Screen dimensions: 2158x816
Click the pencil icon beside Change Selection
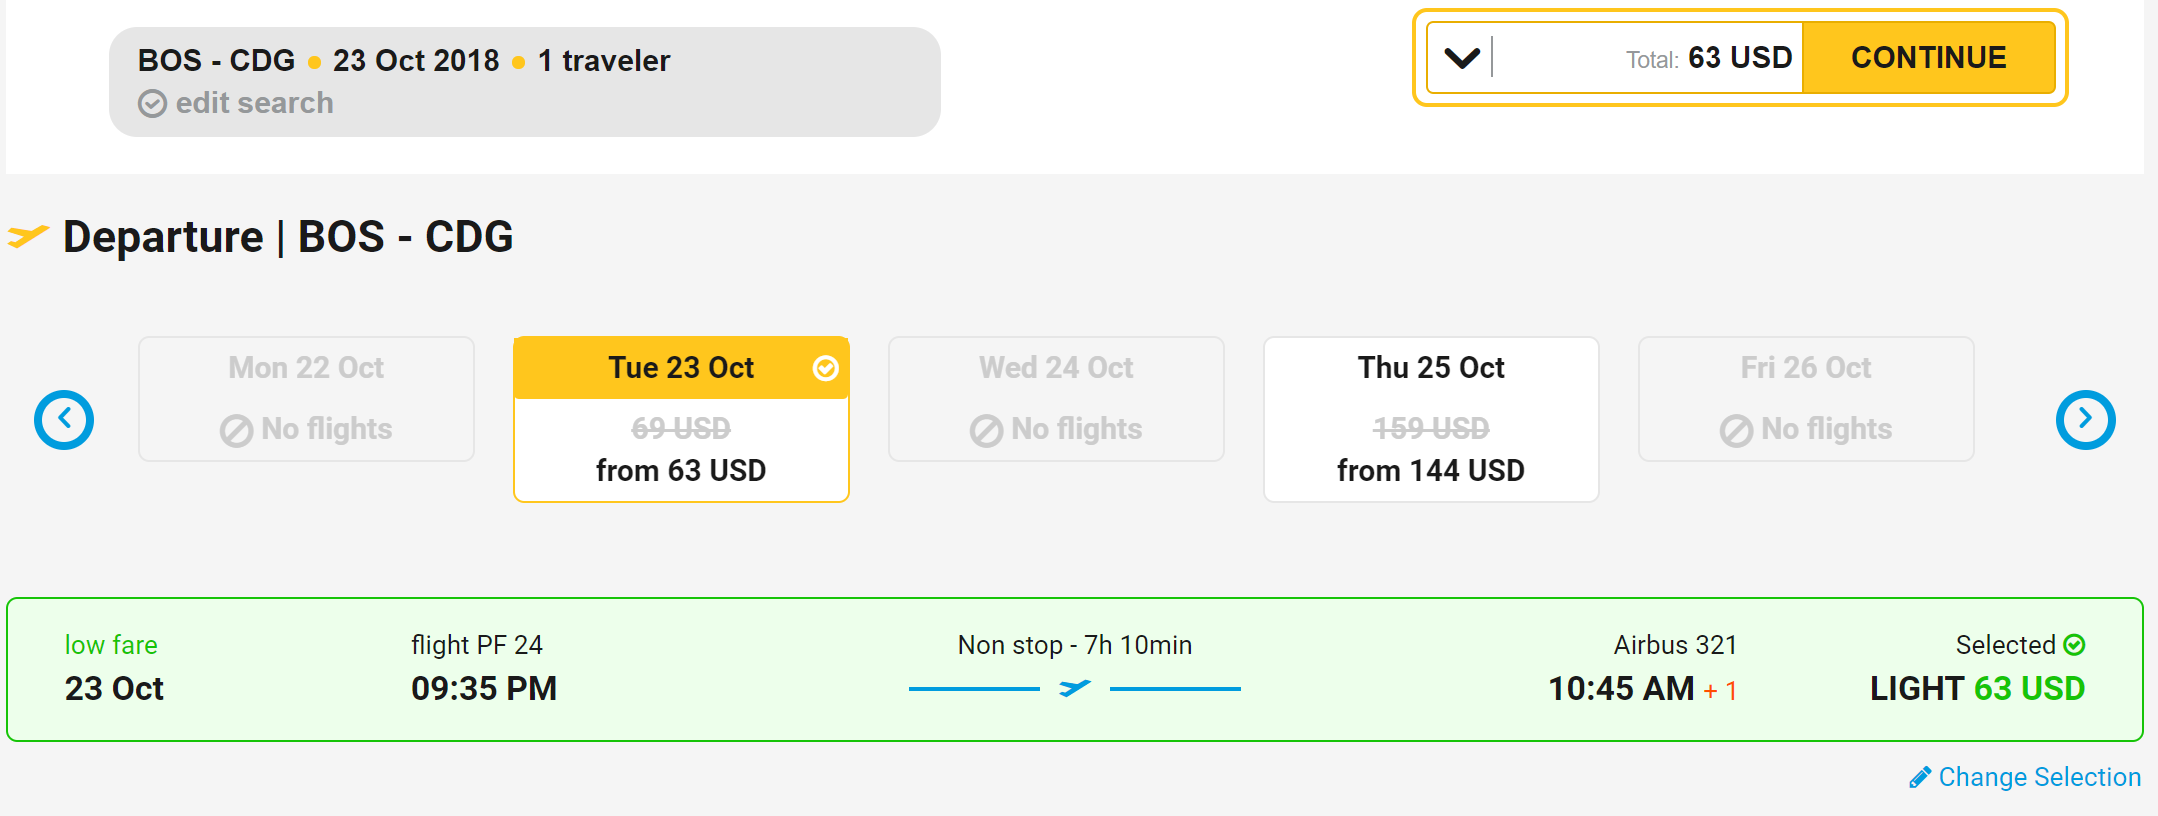(1919, 778)
